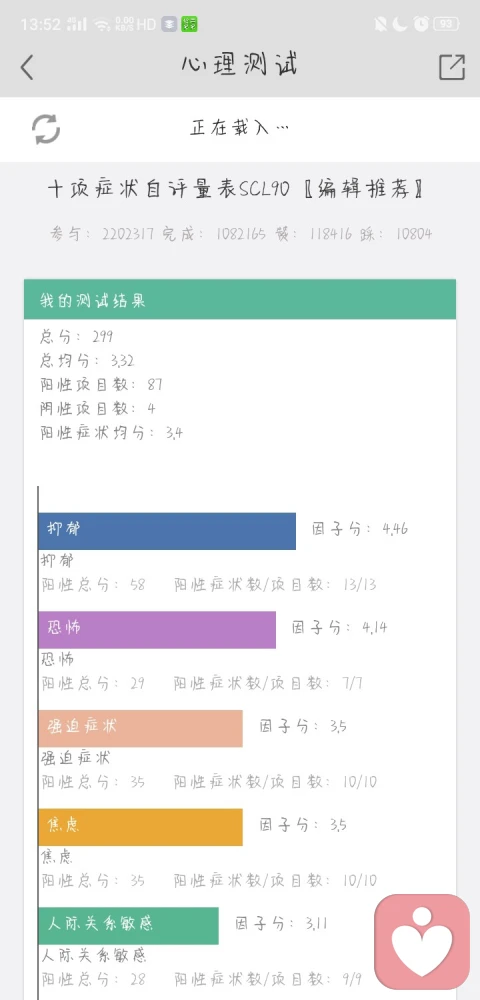This screenshot has width=480, height=1000.
Task: Tap the 正在载入 loading text
Action: pos(240,128)
